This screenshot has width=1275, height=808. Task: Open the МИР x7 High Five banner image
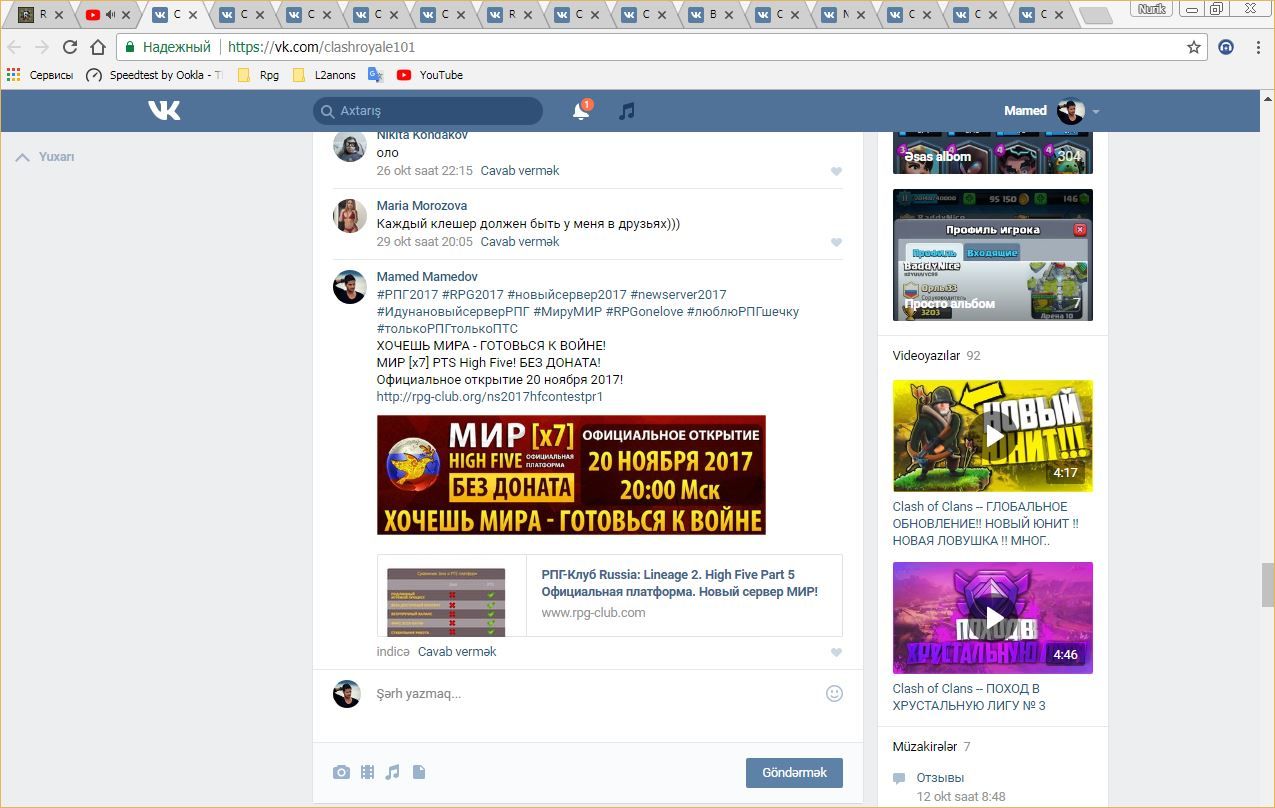[571, 475]
